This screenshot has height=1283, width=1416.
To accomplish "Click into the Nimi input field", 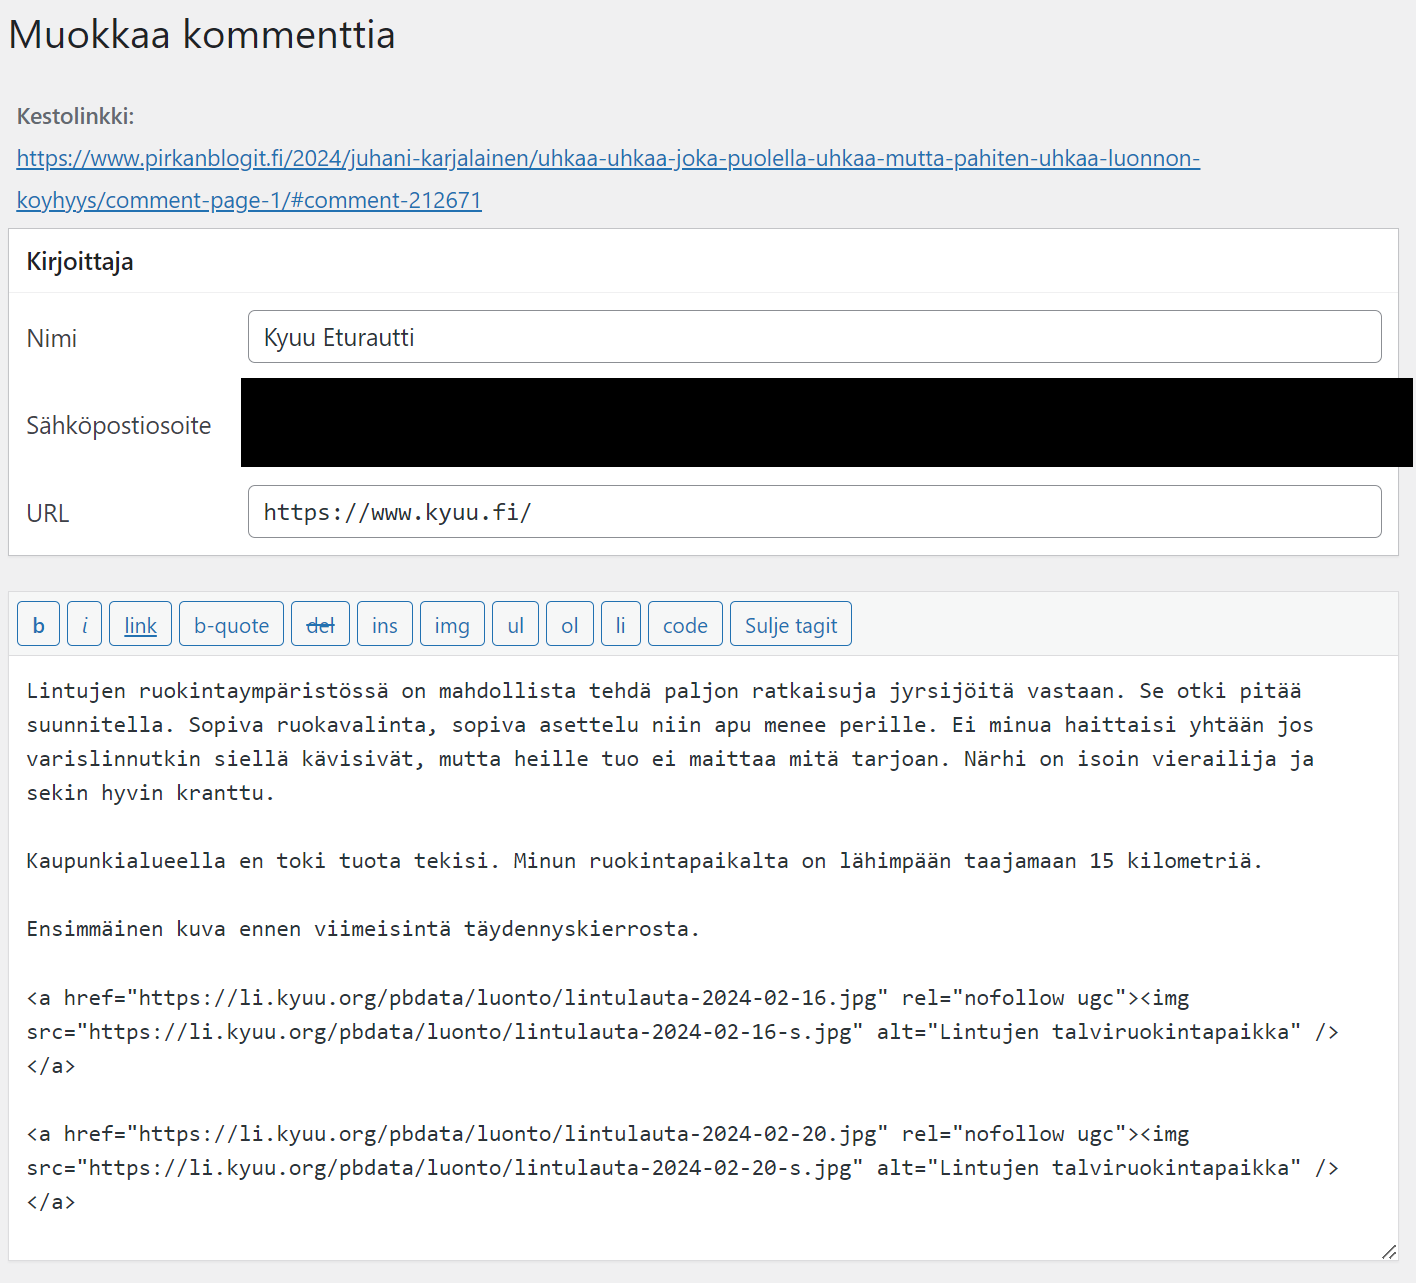I will [814, 337].
